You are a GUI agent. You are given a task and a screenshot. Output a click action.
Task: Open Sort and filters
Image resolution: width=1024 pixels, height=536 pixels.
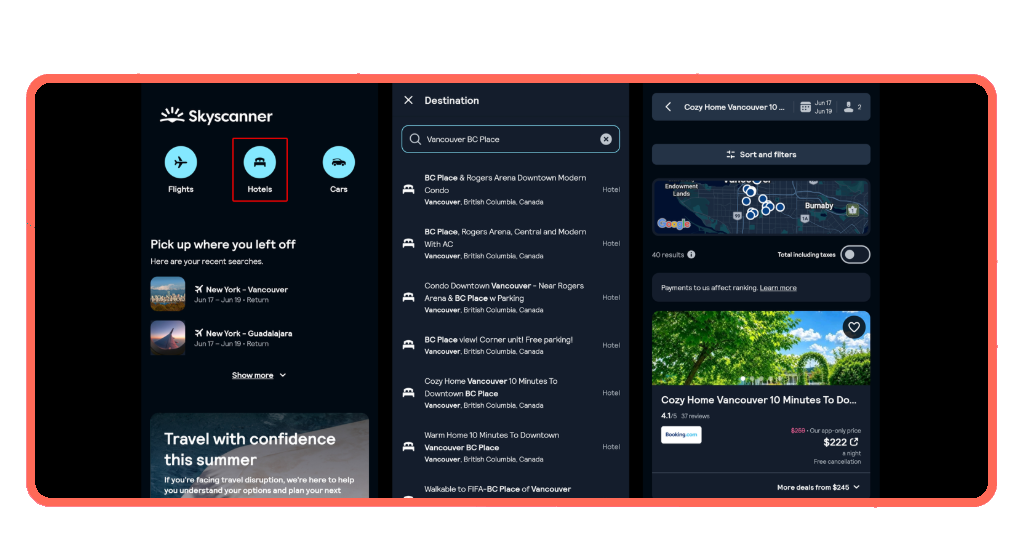click(x=761, y=155)
